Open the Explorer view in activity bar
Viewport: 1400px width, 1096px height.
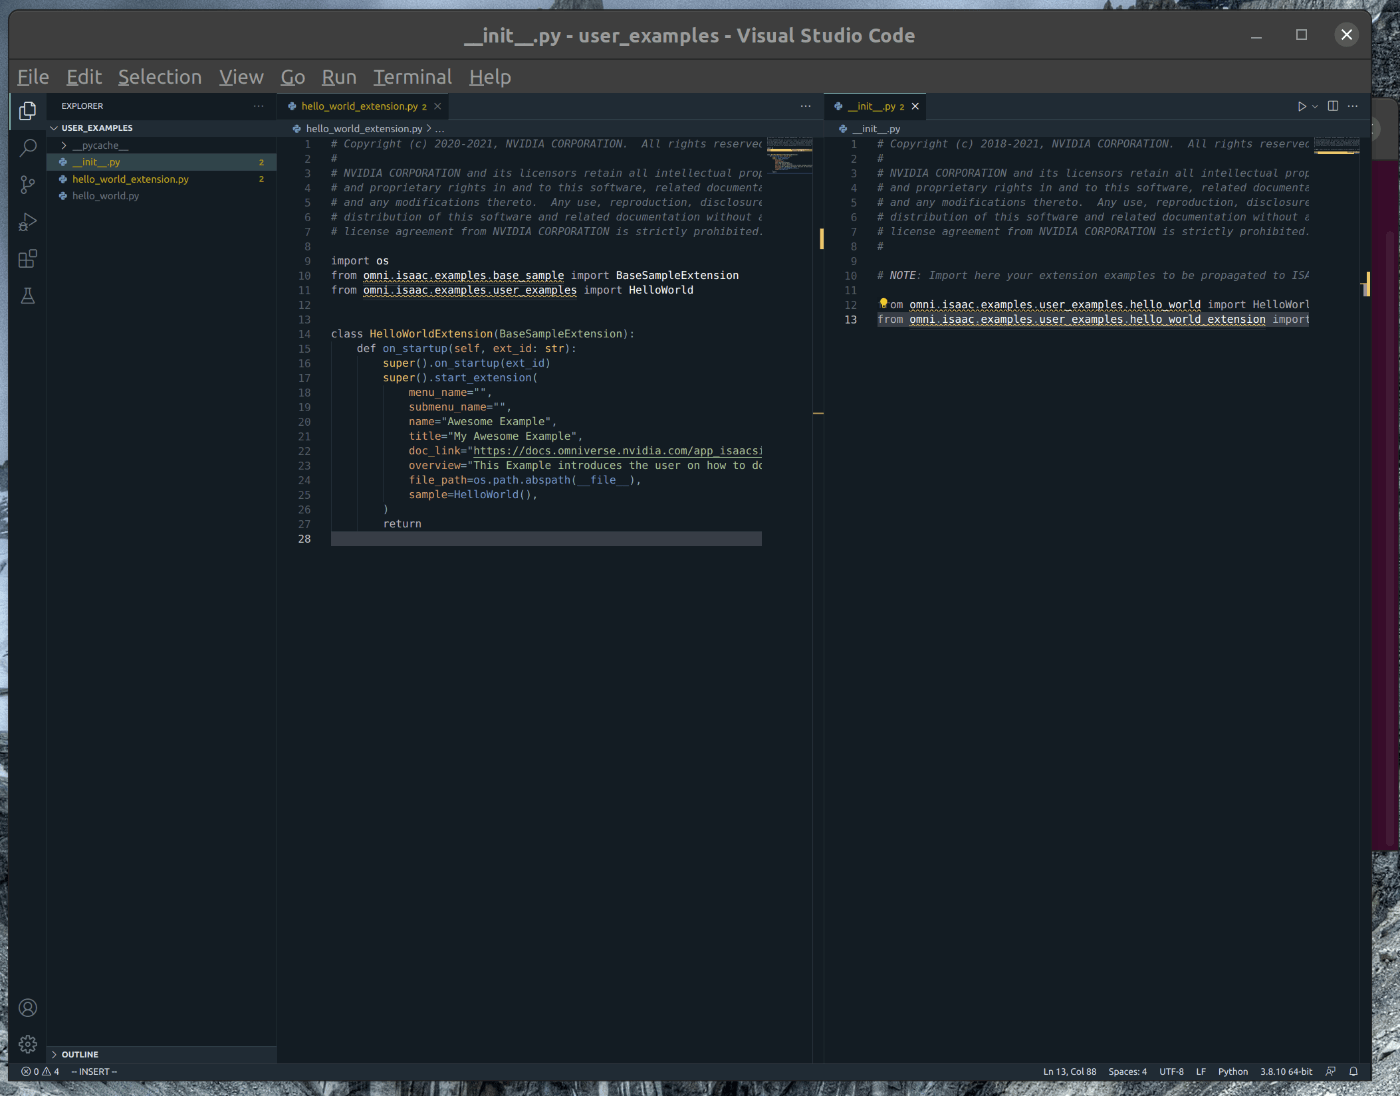coord(28,111)
